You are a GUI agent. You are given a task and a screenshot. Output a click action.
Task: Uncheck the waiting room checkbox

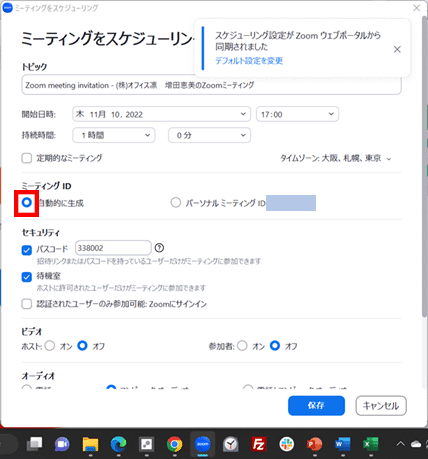click(x=27, y=277)
